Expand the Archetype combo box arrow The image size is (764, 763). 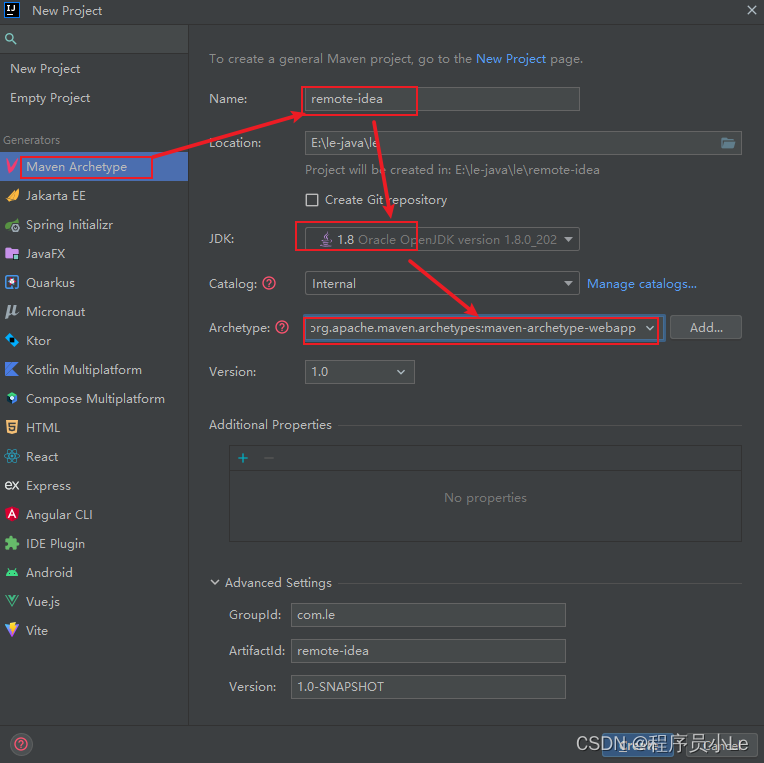(650, 328)
